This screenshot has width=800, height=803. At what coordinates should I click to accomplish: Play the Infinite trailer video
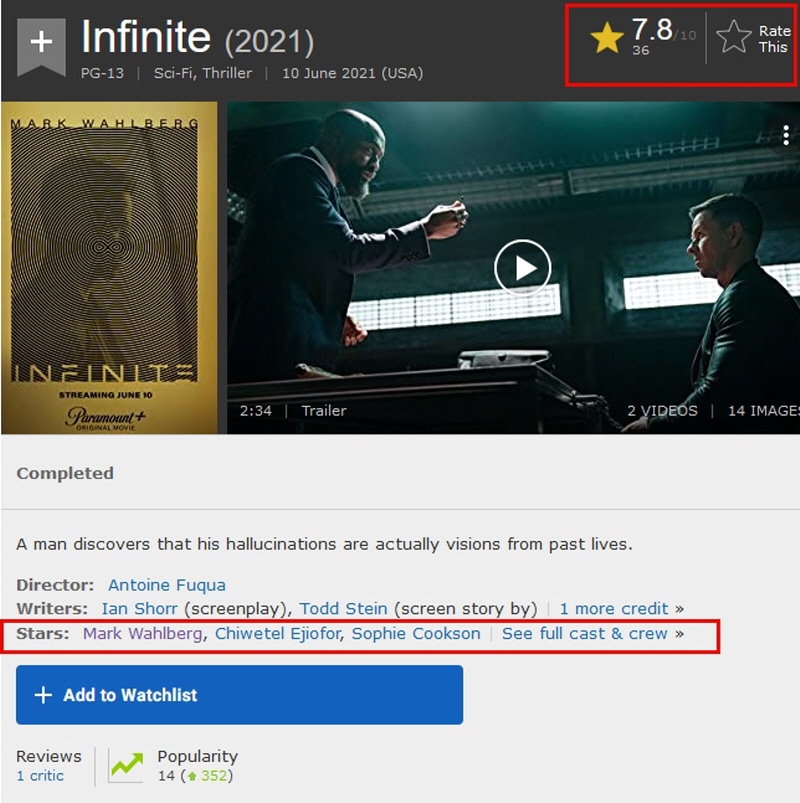(x=522, y=268)
